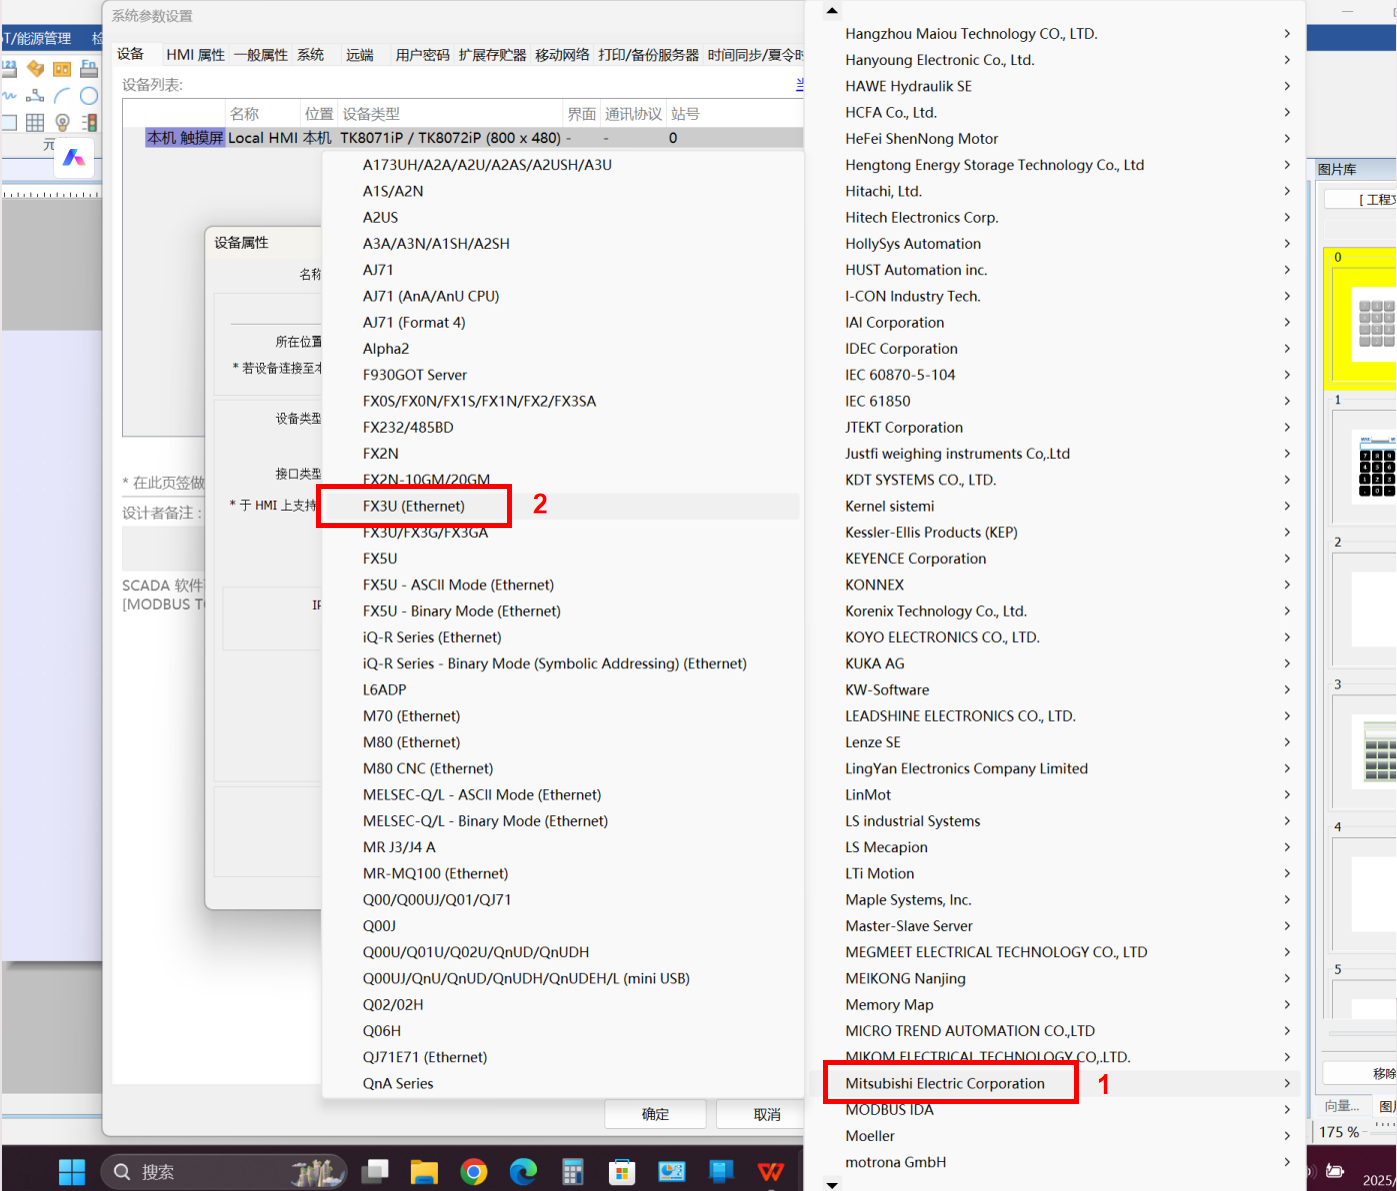Select the bit lamp object icon
Image resolution: width=1397 pixels, height=1191 pixels.
coord(62,122)
